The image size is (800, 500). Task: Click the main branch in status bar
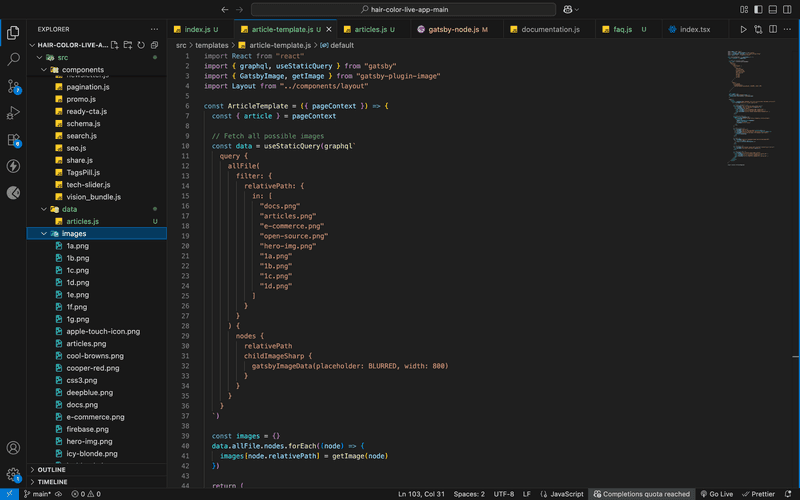click(x=37, y=494)
